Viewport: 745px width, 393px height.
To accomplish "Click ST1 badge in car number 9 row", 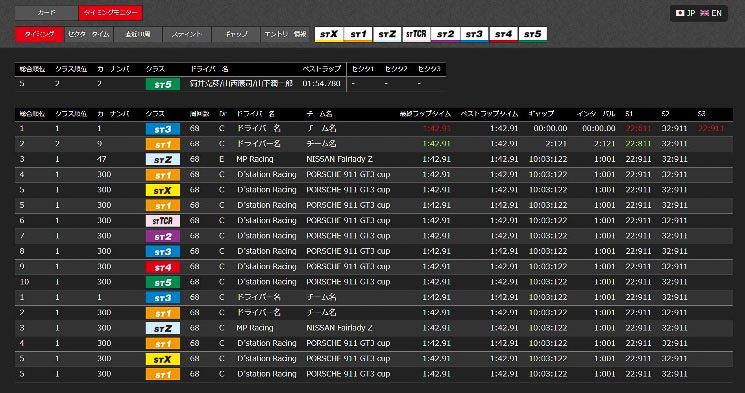I will [163, 144].
